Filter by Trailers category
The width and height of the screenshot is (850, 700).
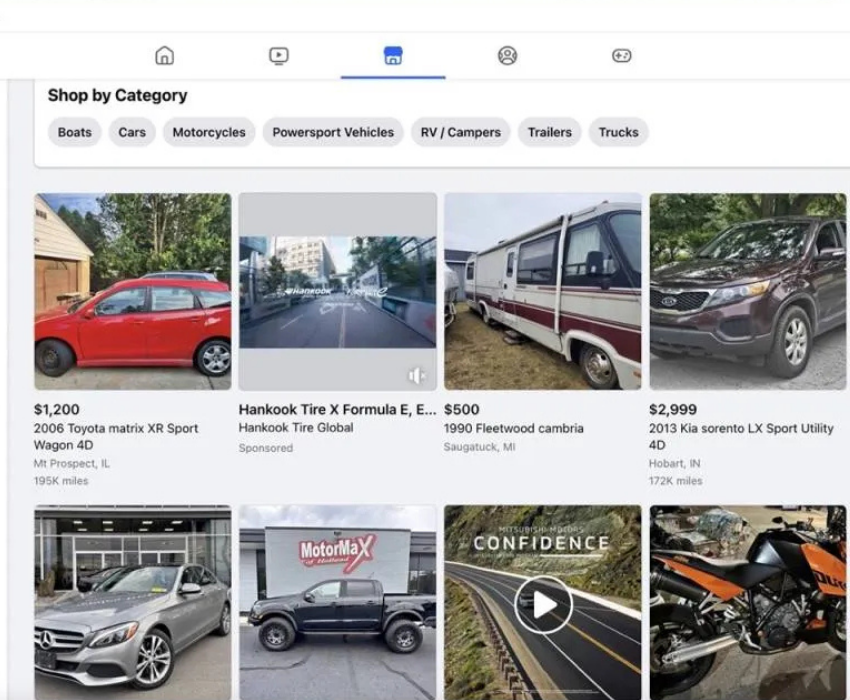tap(549, 132)
